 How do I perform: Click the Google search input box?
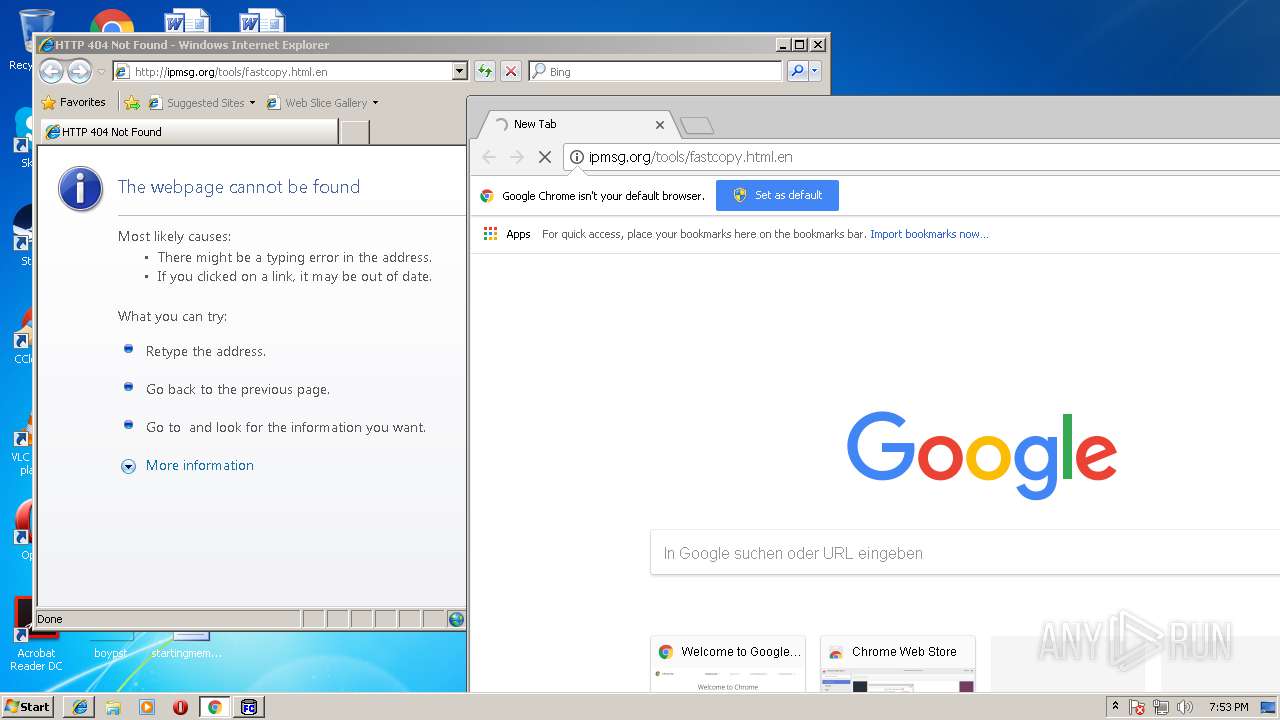coord(965,553)
